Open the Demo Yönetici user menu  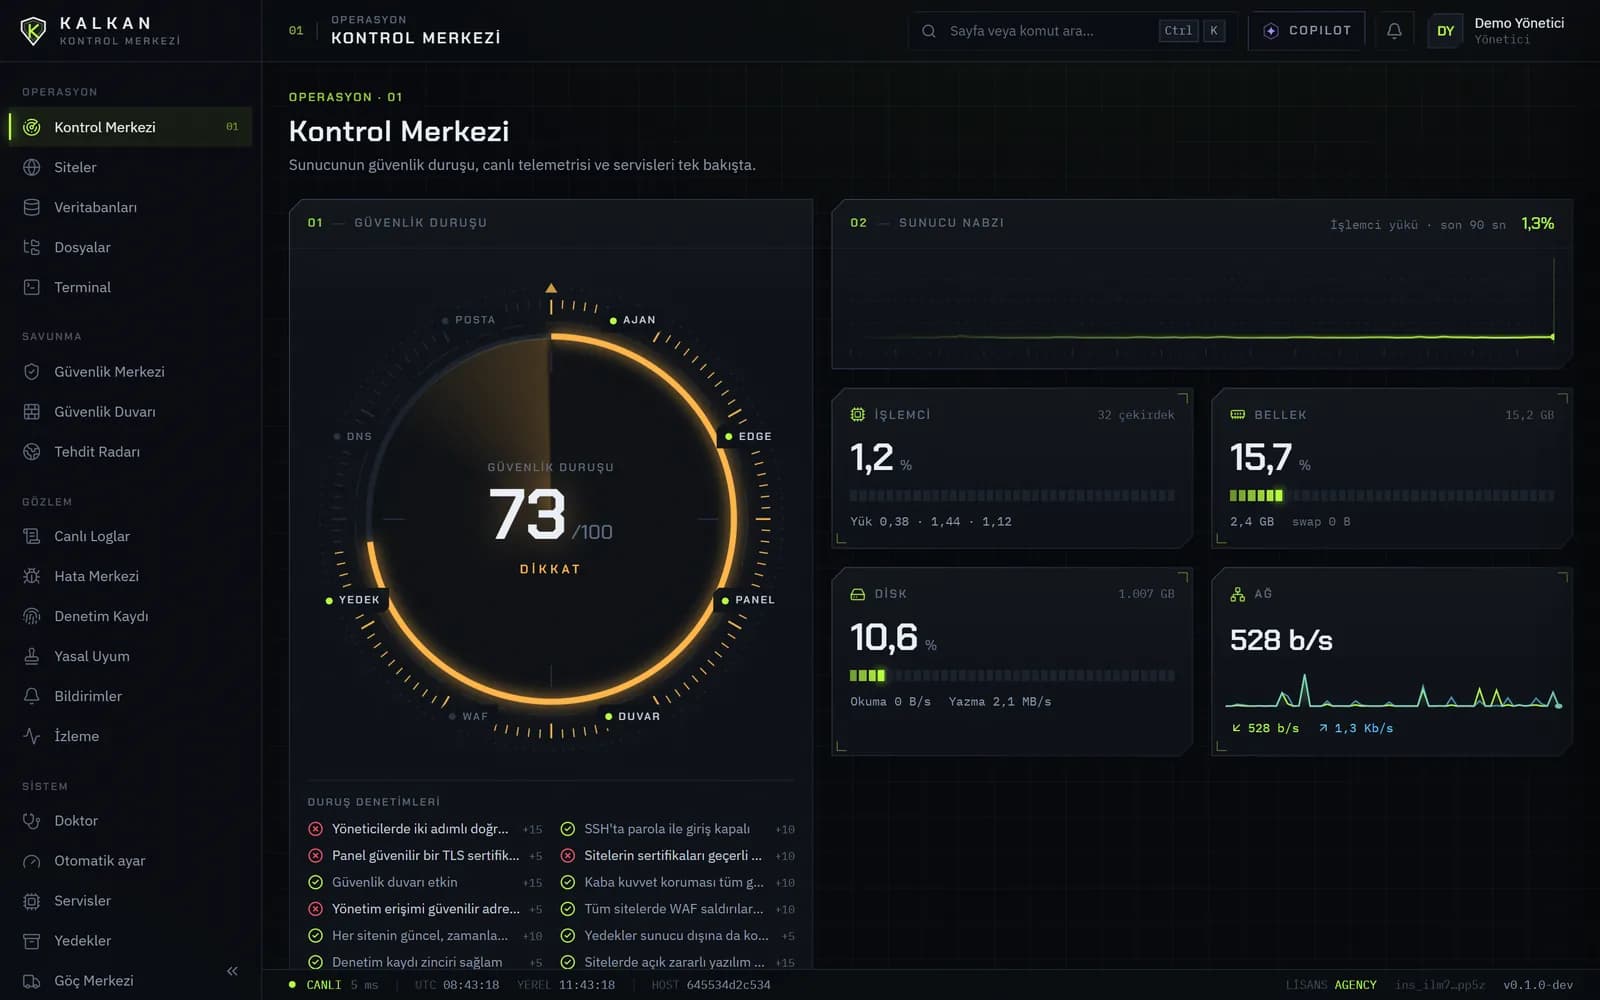point(1497,31)
